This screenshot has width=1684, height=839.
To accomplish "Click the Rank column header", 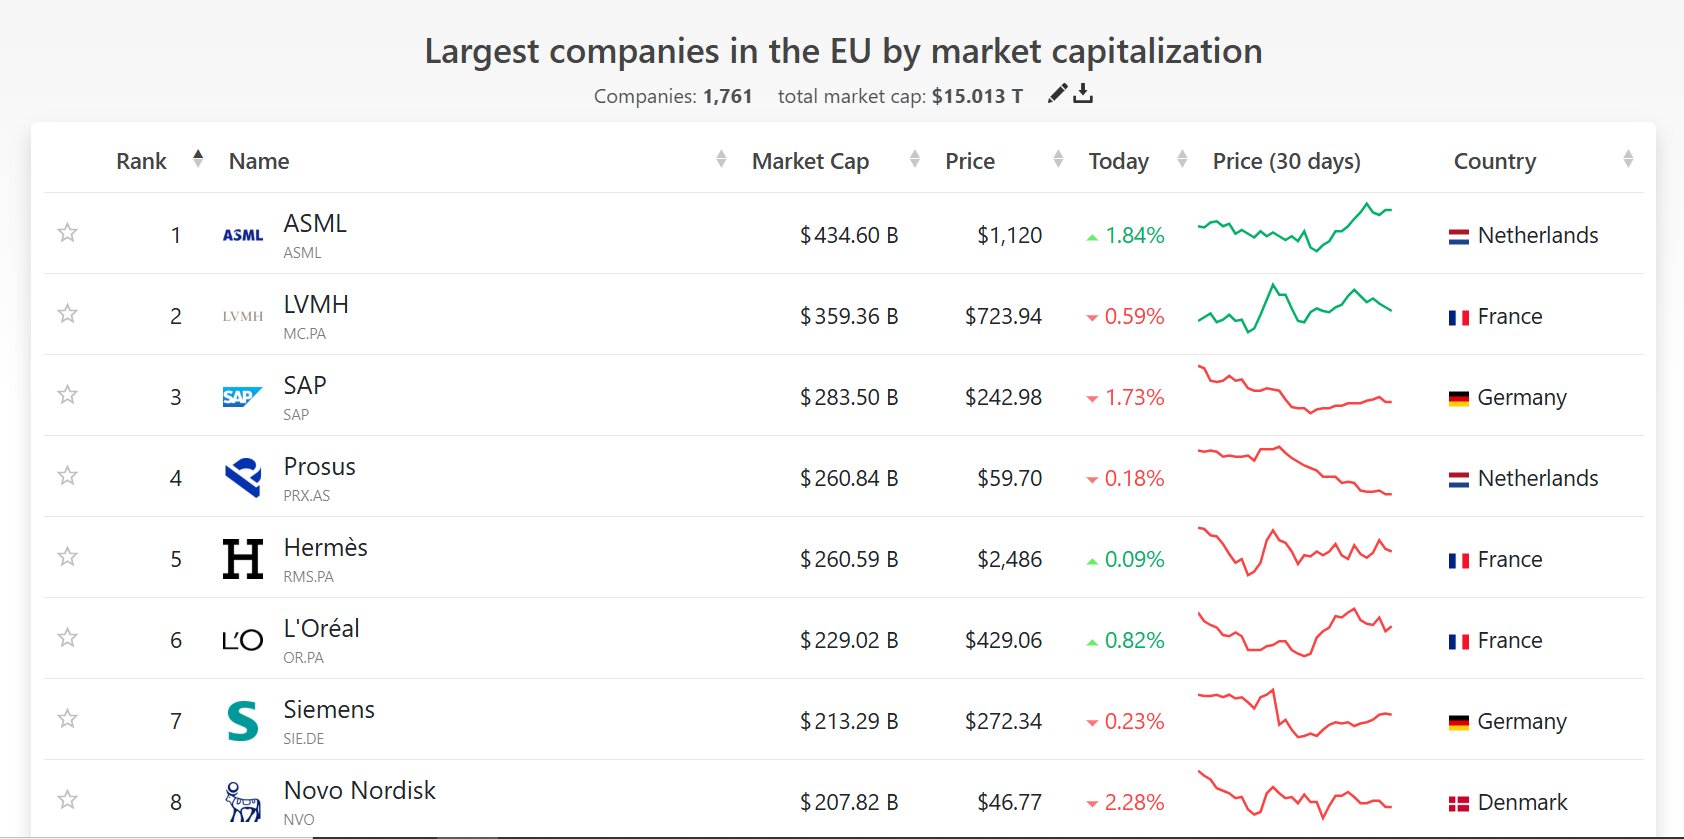I will [x=141, y=161].
